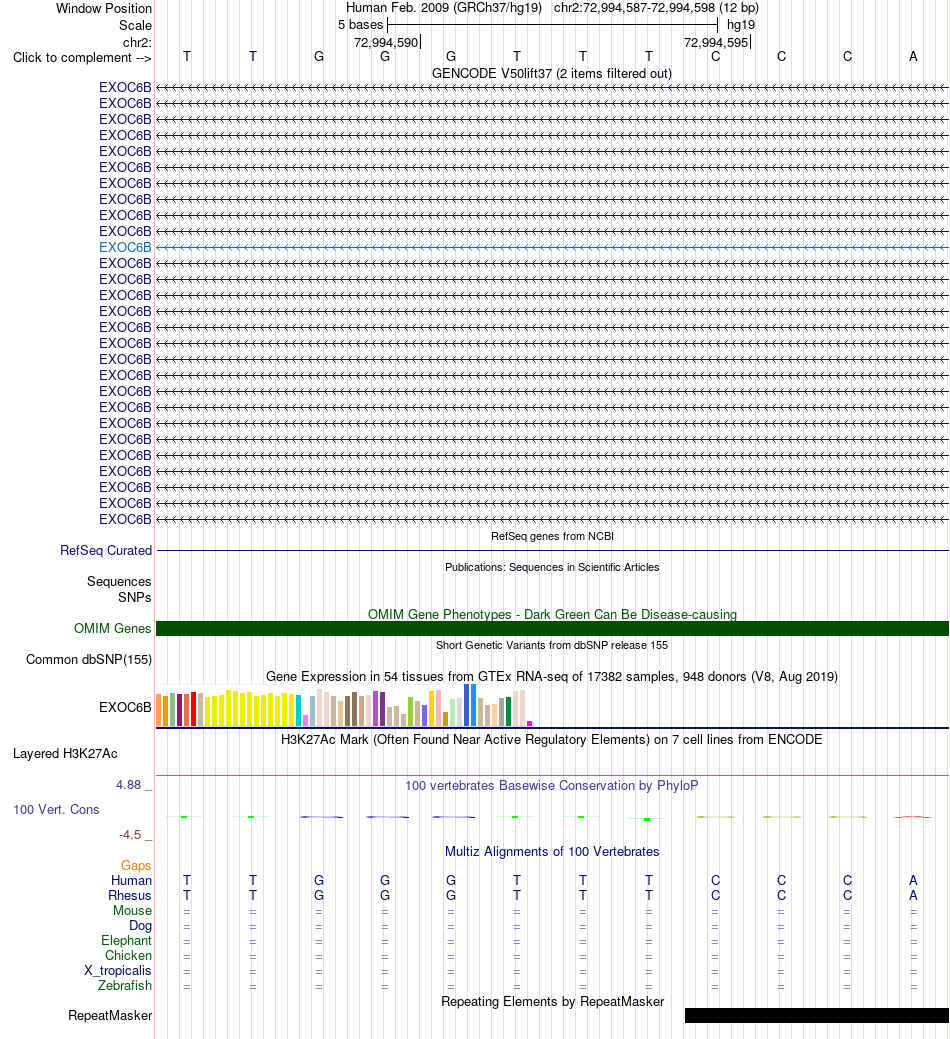Select the Mouse alignment row label
The width and height of the screenshot is (950, 1039).
tap(132, 910)
